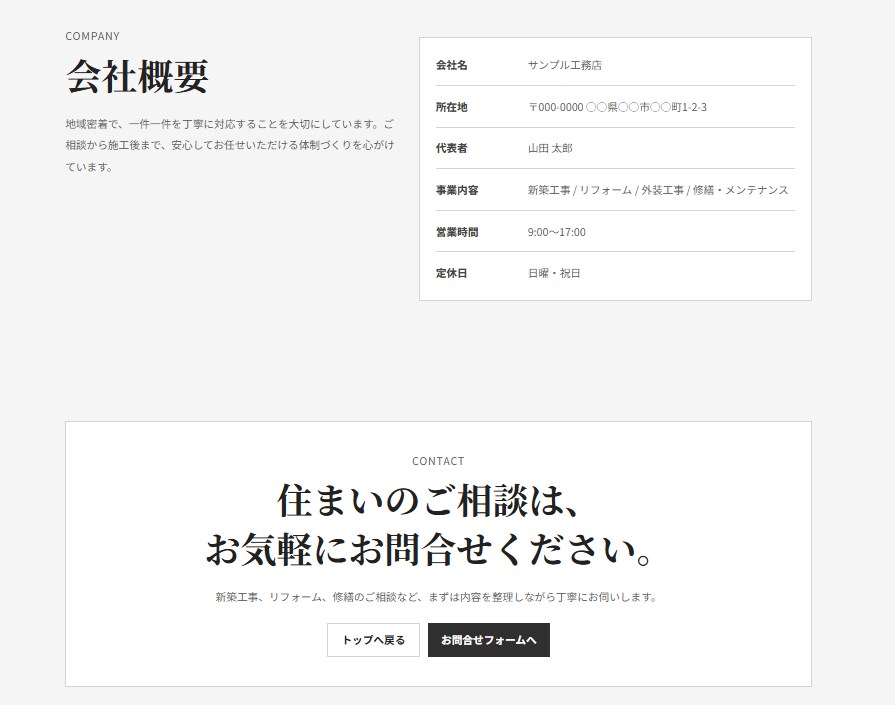Viewport: 895px width, 705px height.
Task: Select the COMPANY section label
Action: (92, 37)
